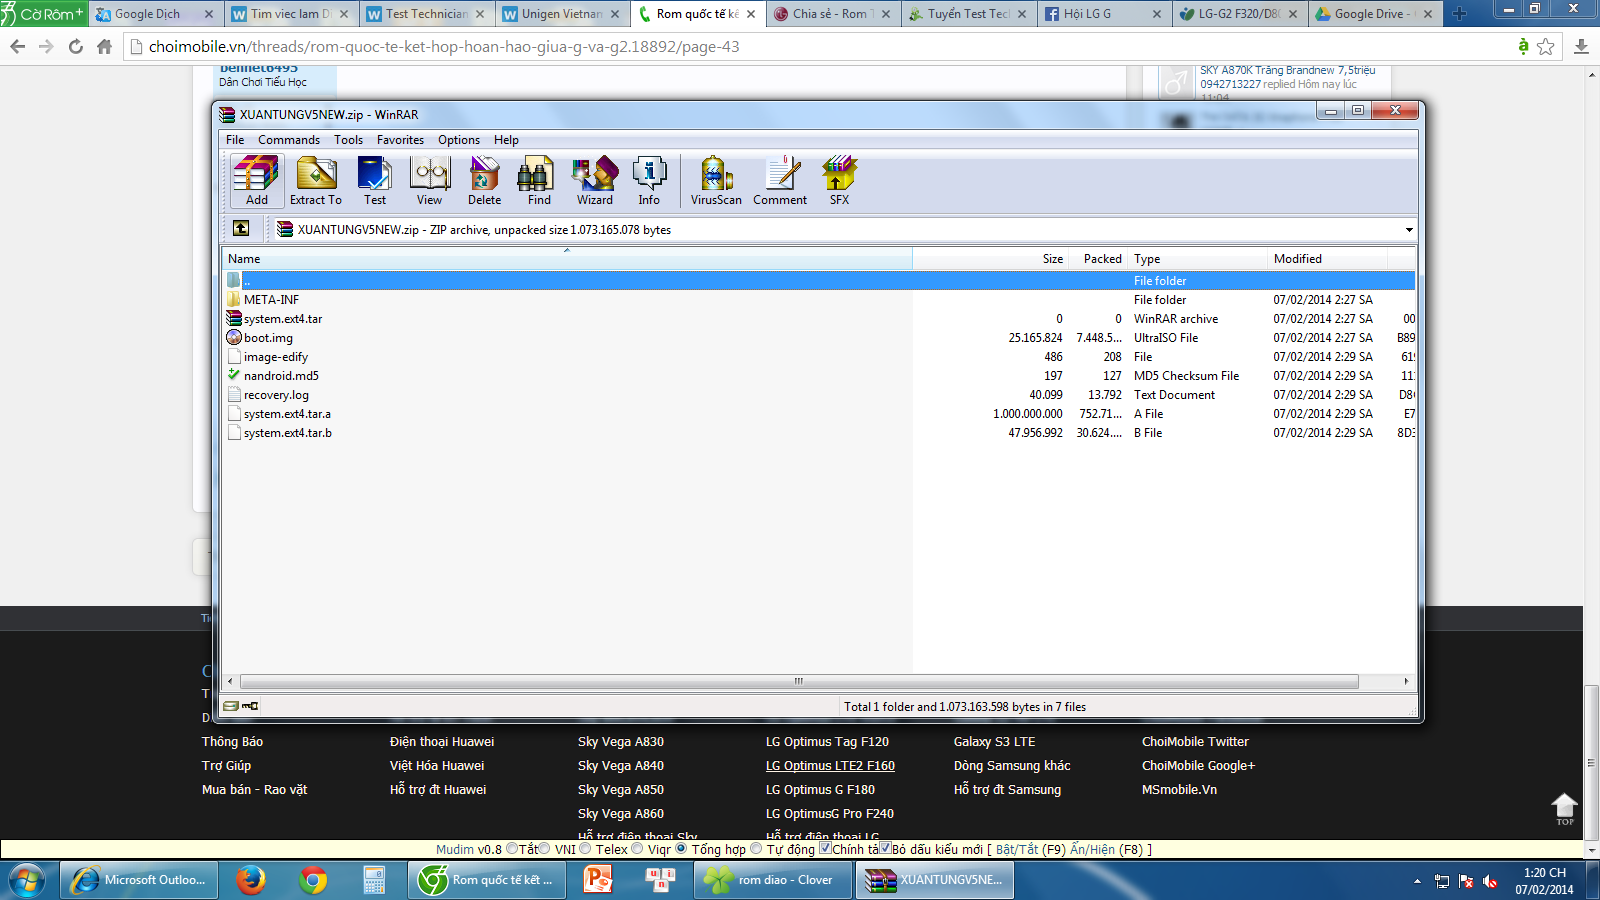Select the boot.img file row

(x=818, y=338)
